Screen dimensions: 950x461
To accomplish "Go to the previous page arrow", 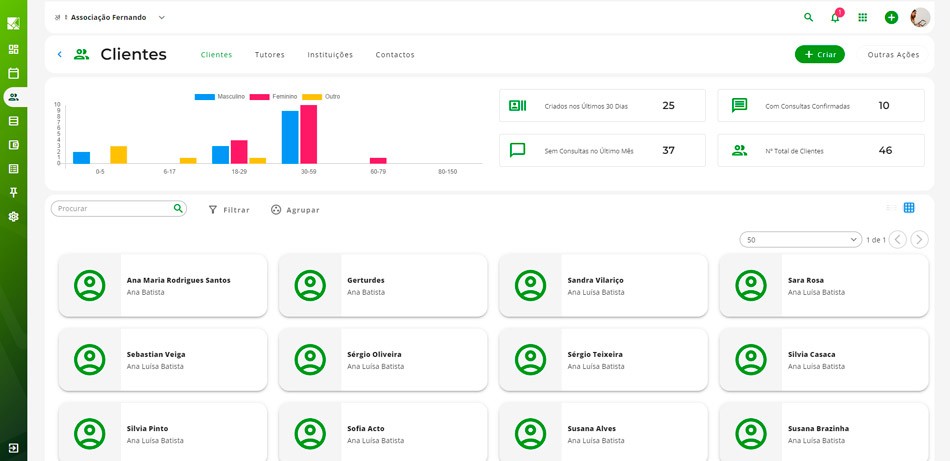I will coord(897,240).
